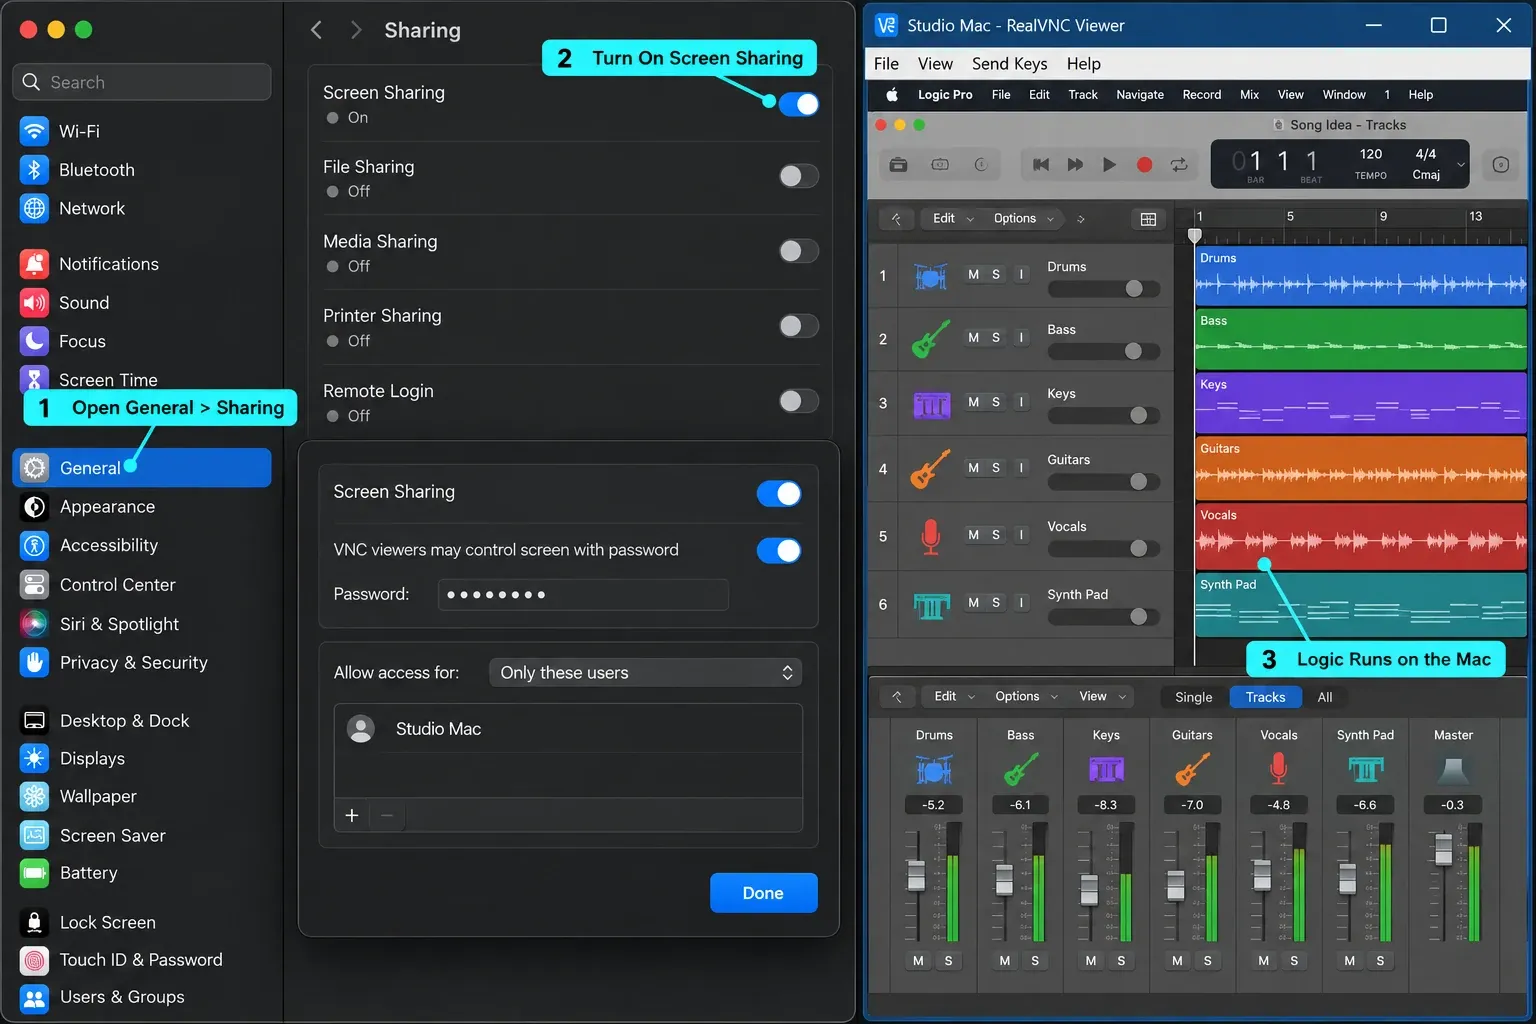Click the Master channel icon in mixer

click(x=1452, y=769)
